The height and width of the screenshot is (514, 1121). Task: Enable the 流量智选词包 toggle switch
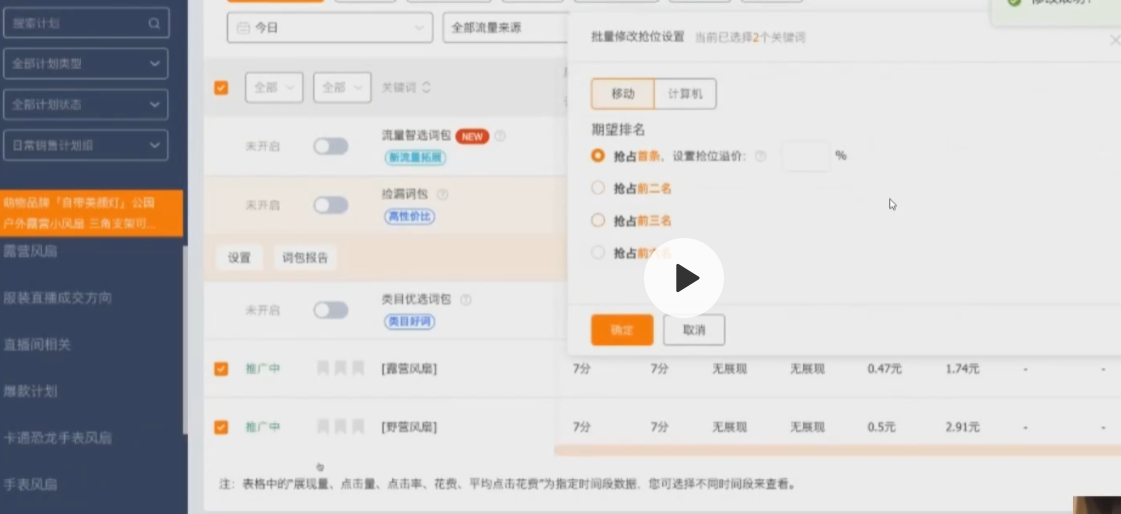pos(330,146)
